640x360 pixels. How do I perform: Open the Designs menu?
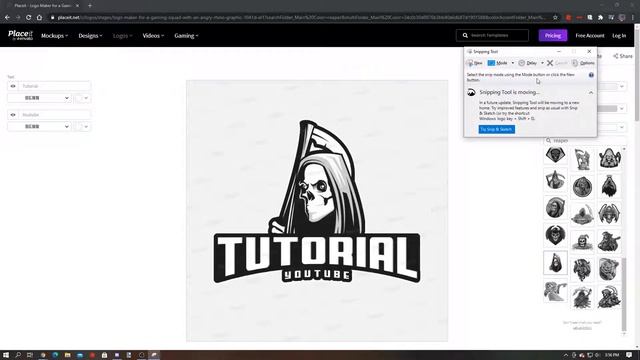tap(90, 36)
